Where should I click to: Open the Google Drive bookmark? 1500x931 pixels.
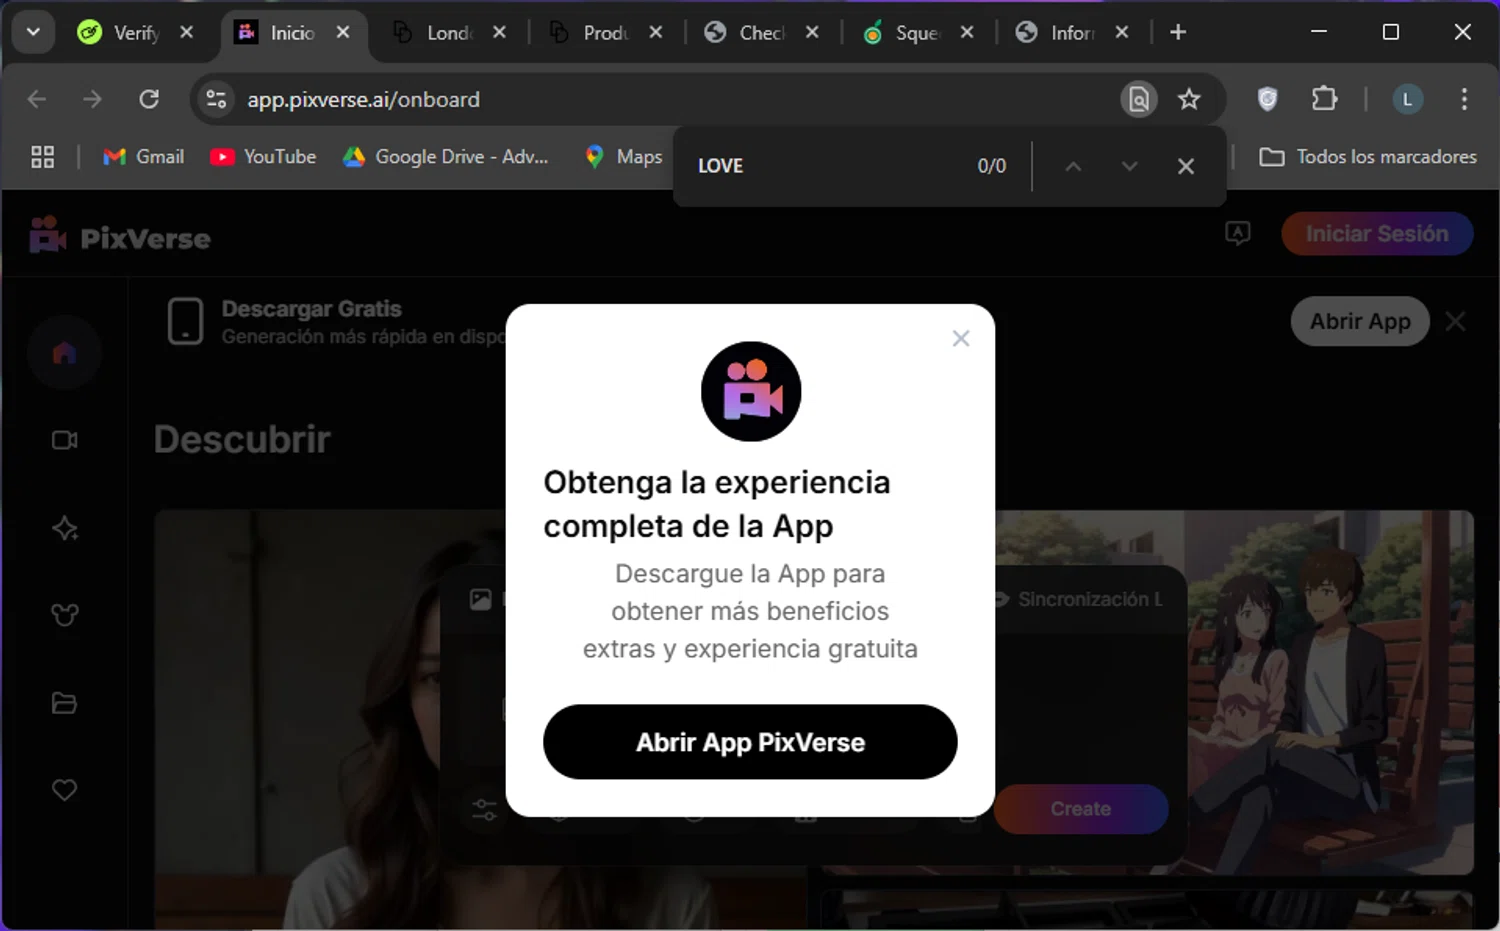click(x=446, y=157)
